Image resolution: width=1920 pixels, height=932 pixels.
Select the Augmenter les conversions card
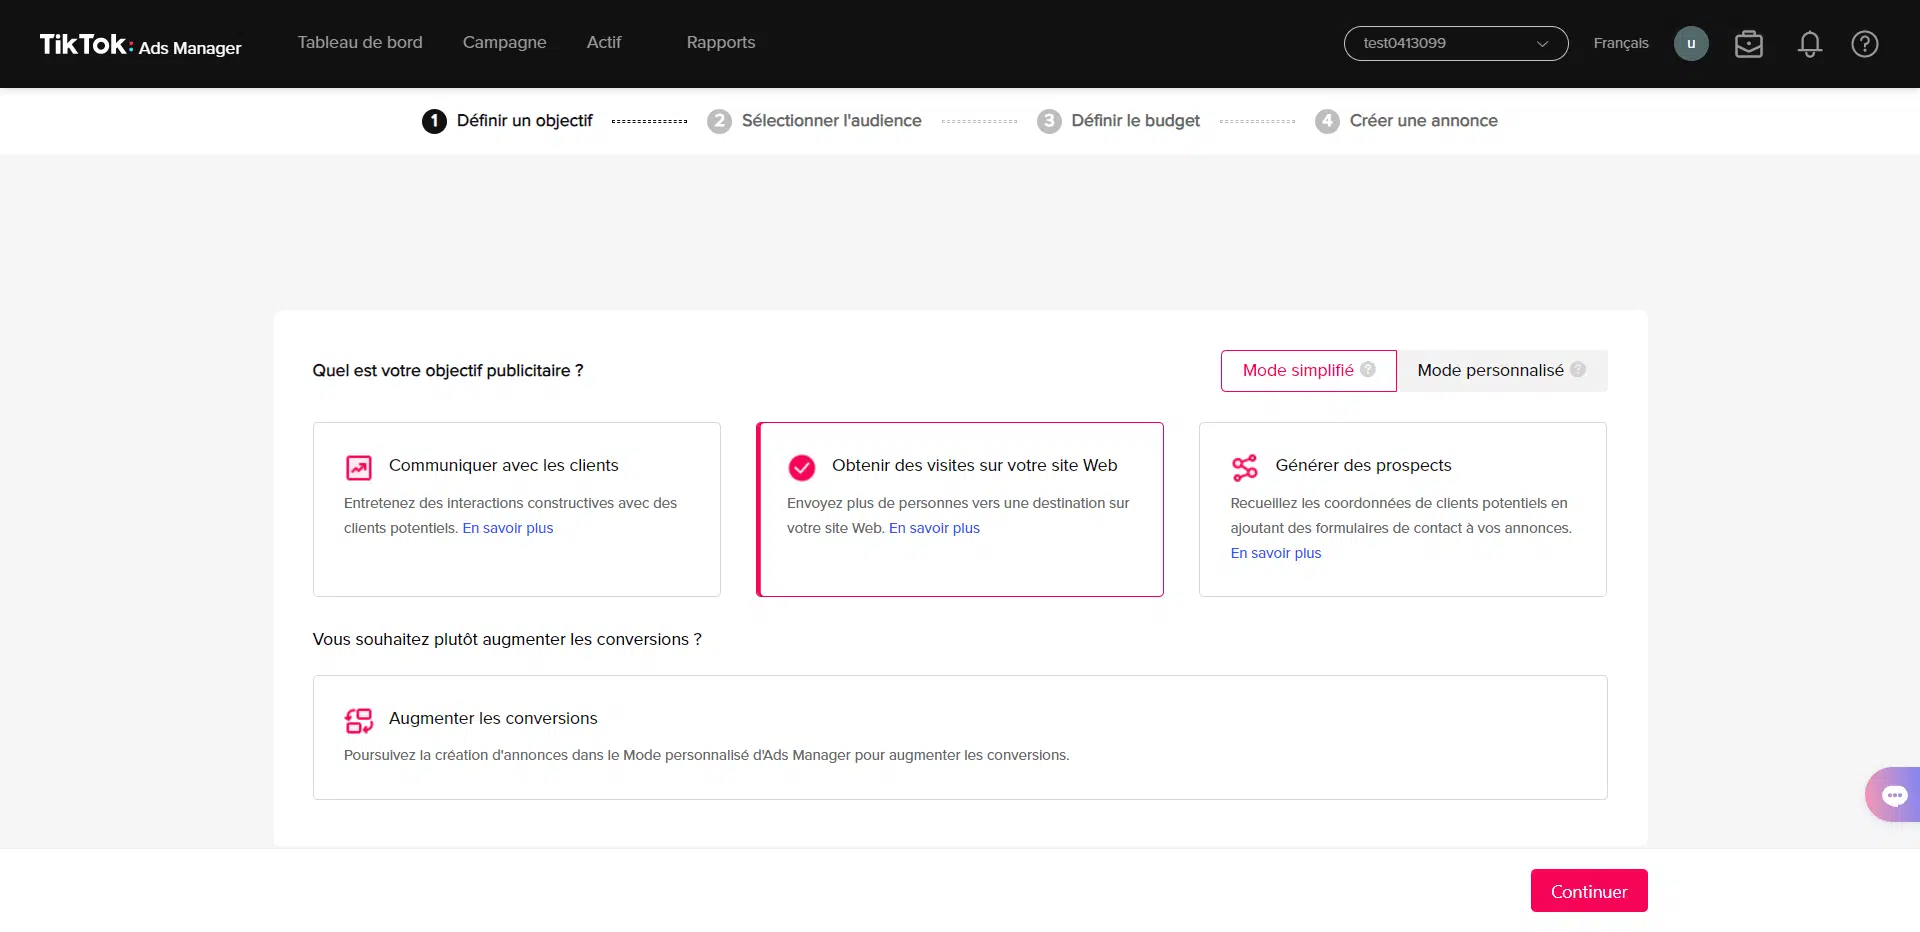pyautogui.click(x=960, y=737)
